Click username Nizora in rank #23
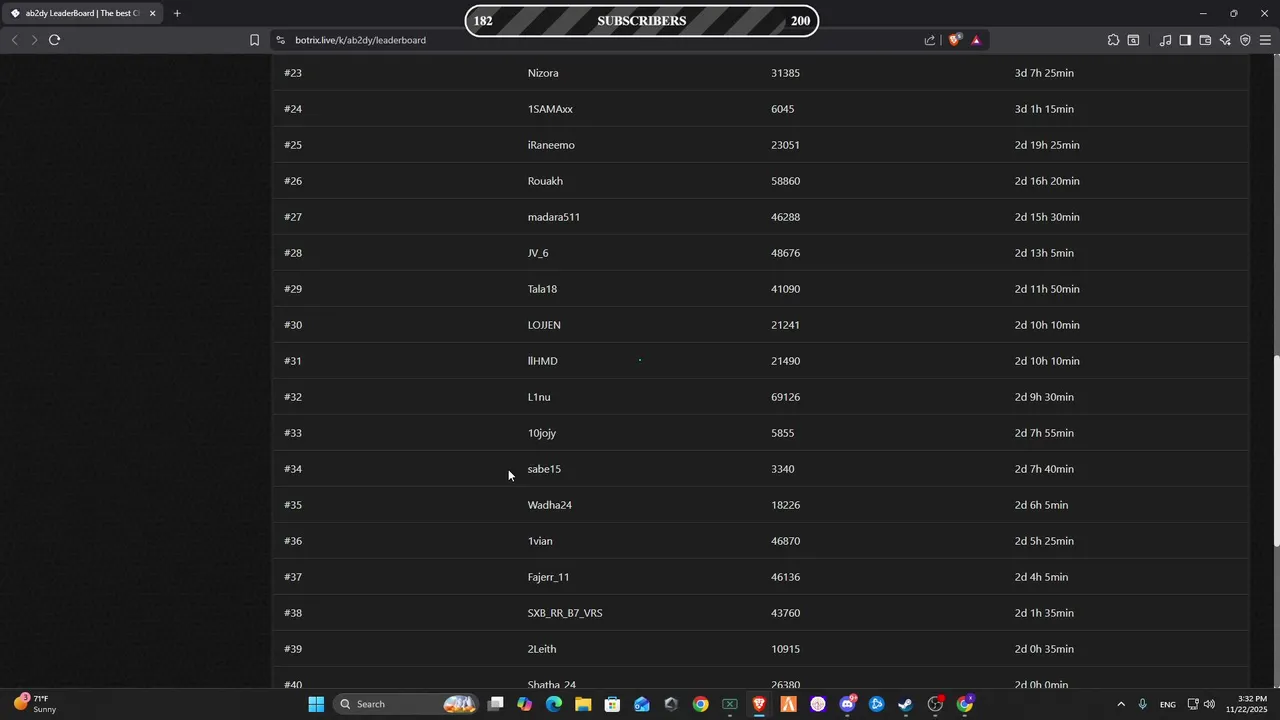Image resolution: width=1280 pixels, height=720 pixels. point(543,73)
